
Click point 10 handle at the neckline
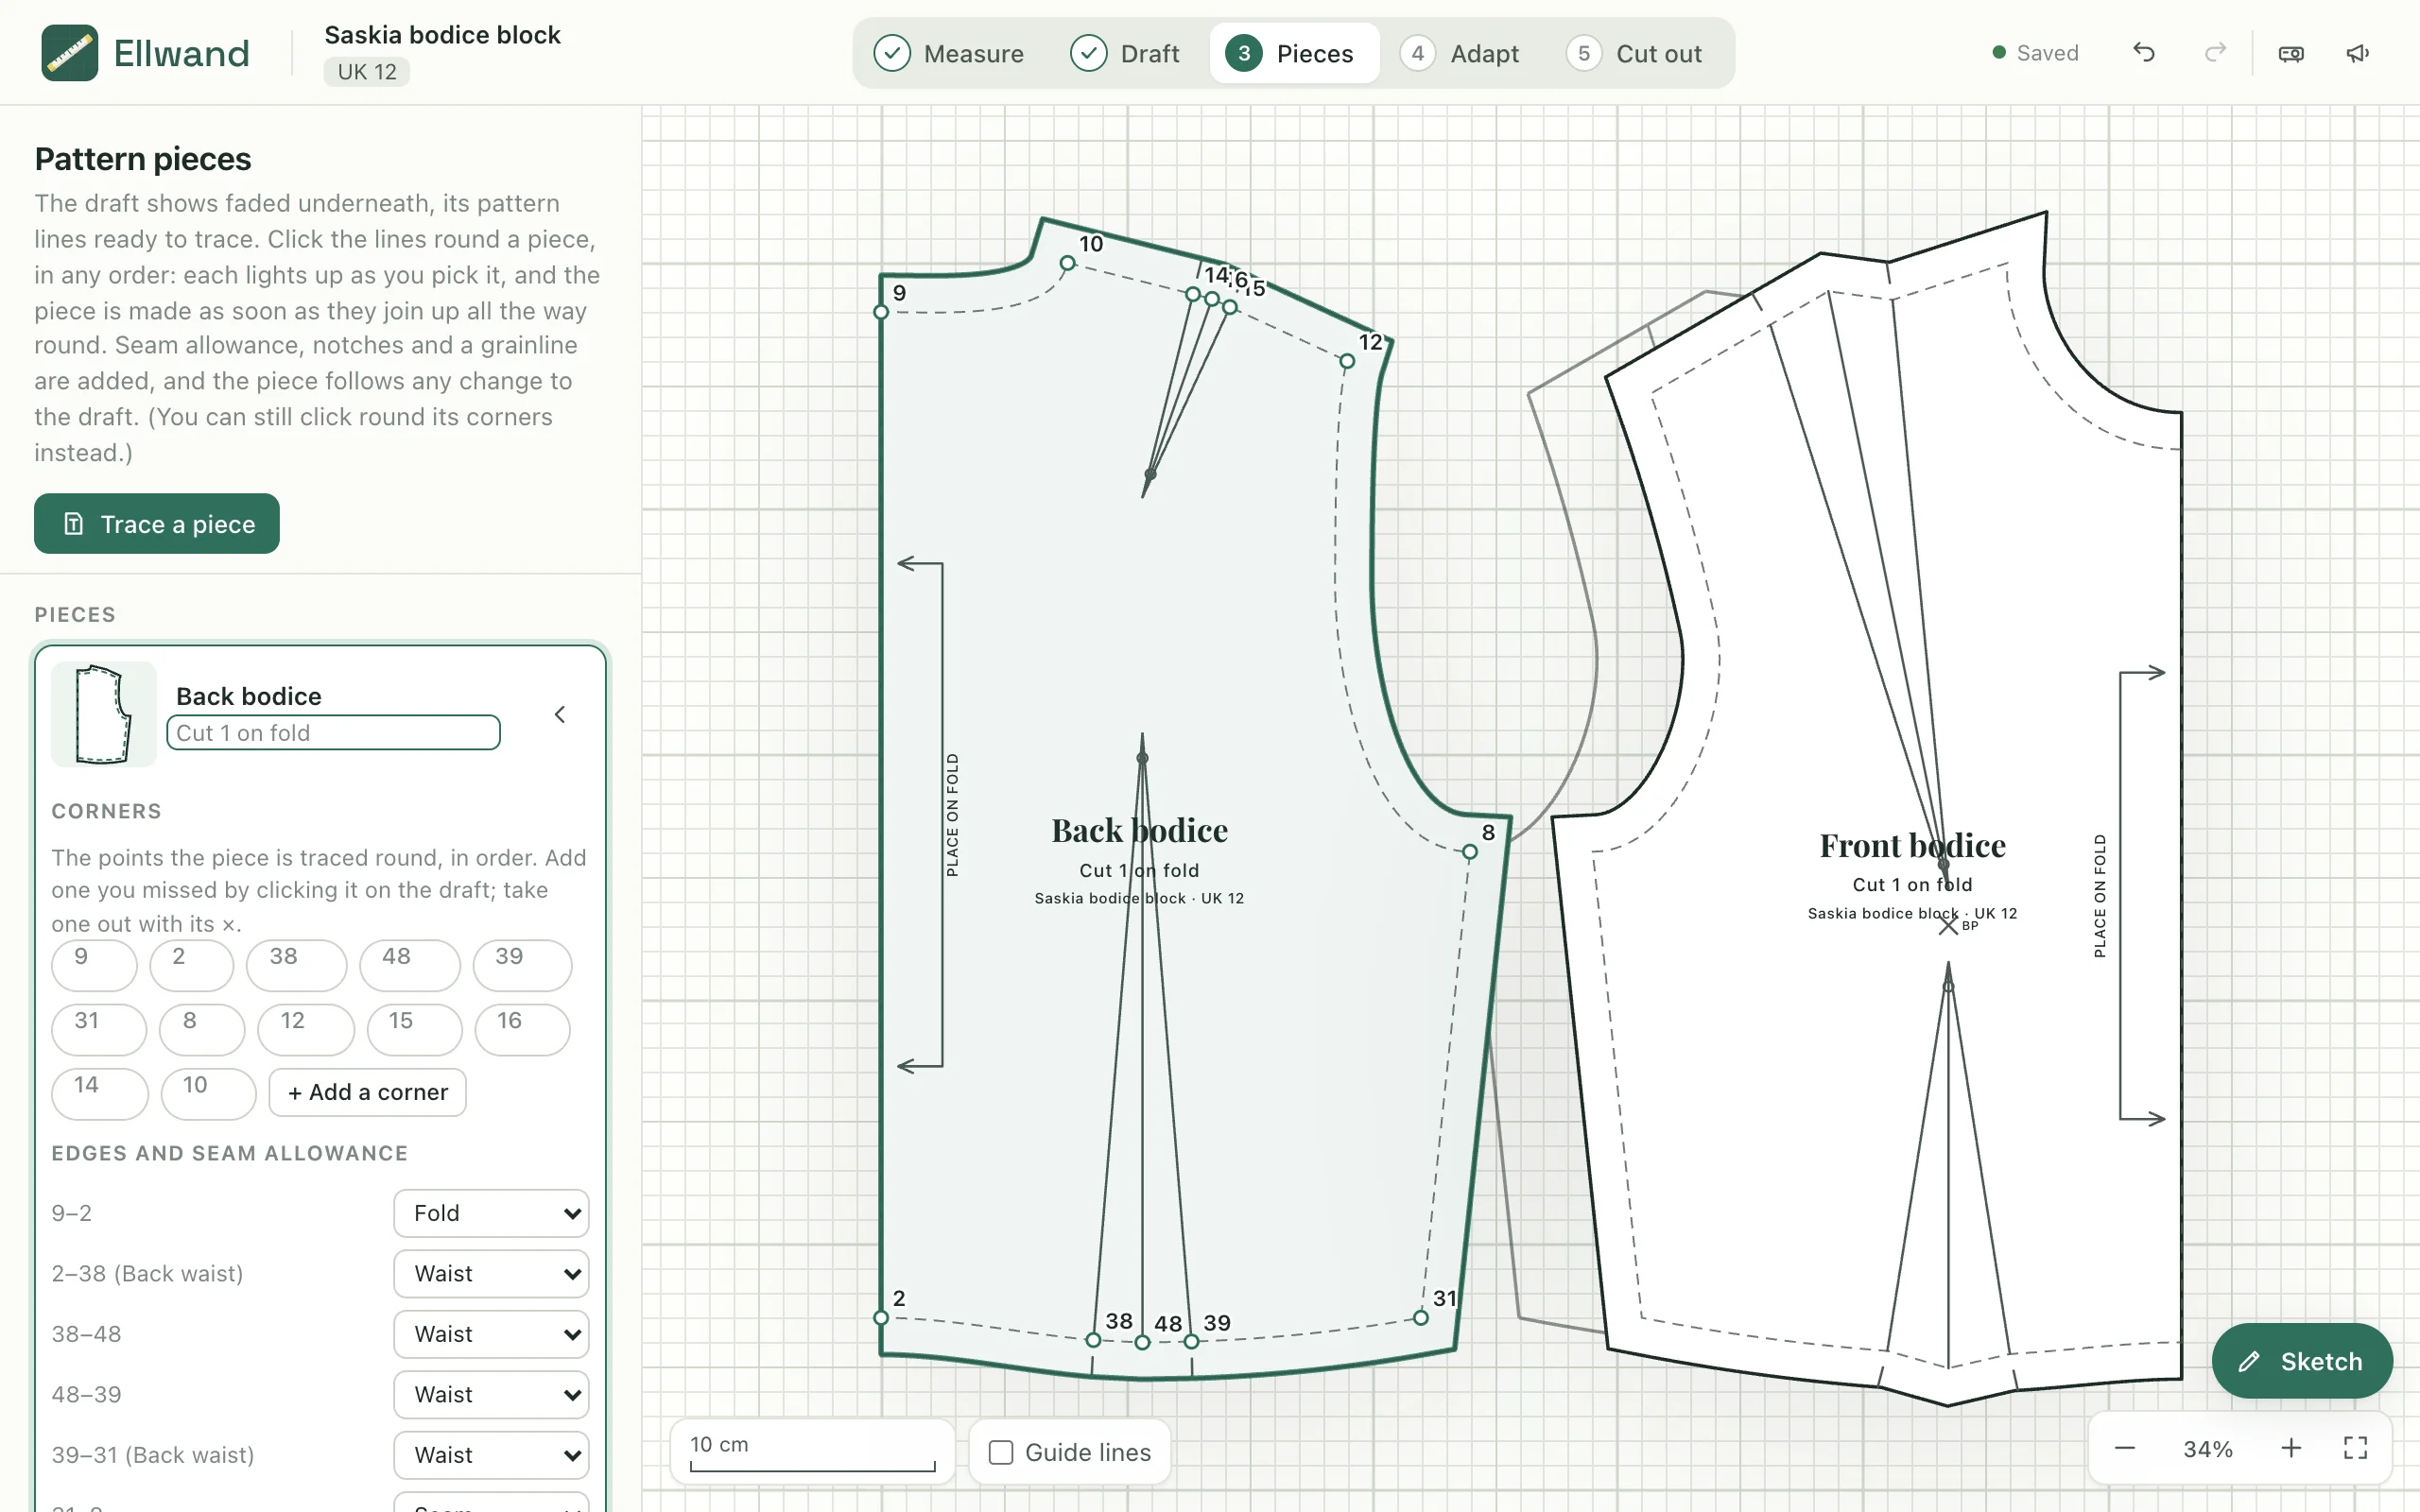coord(1068,263)
